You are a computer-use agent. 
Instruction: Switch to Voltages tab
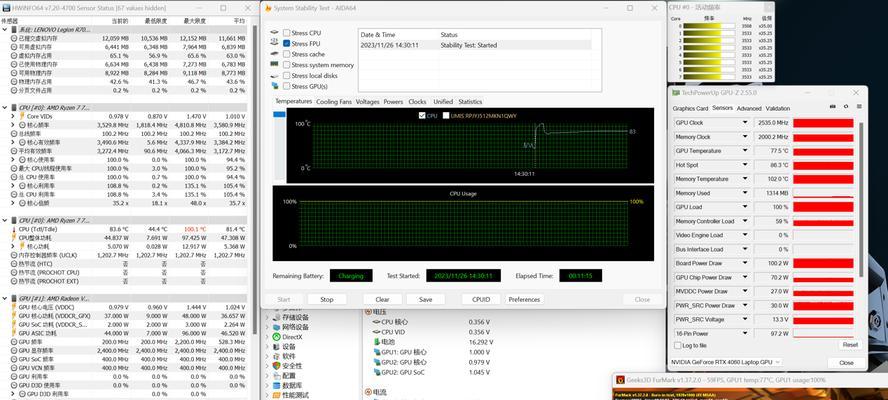(368, 102)
